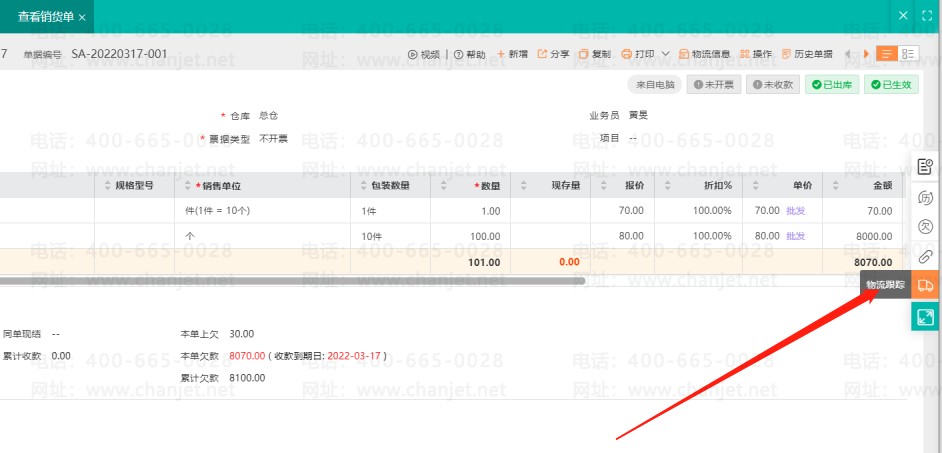
Task: Click the 已出库 status badge
Action: click(832, 85)
